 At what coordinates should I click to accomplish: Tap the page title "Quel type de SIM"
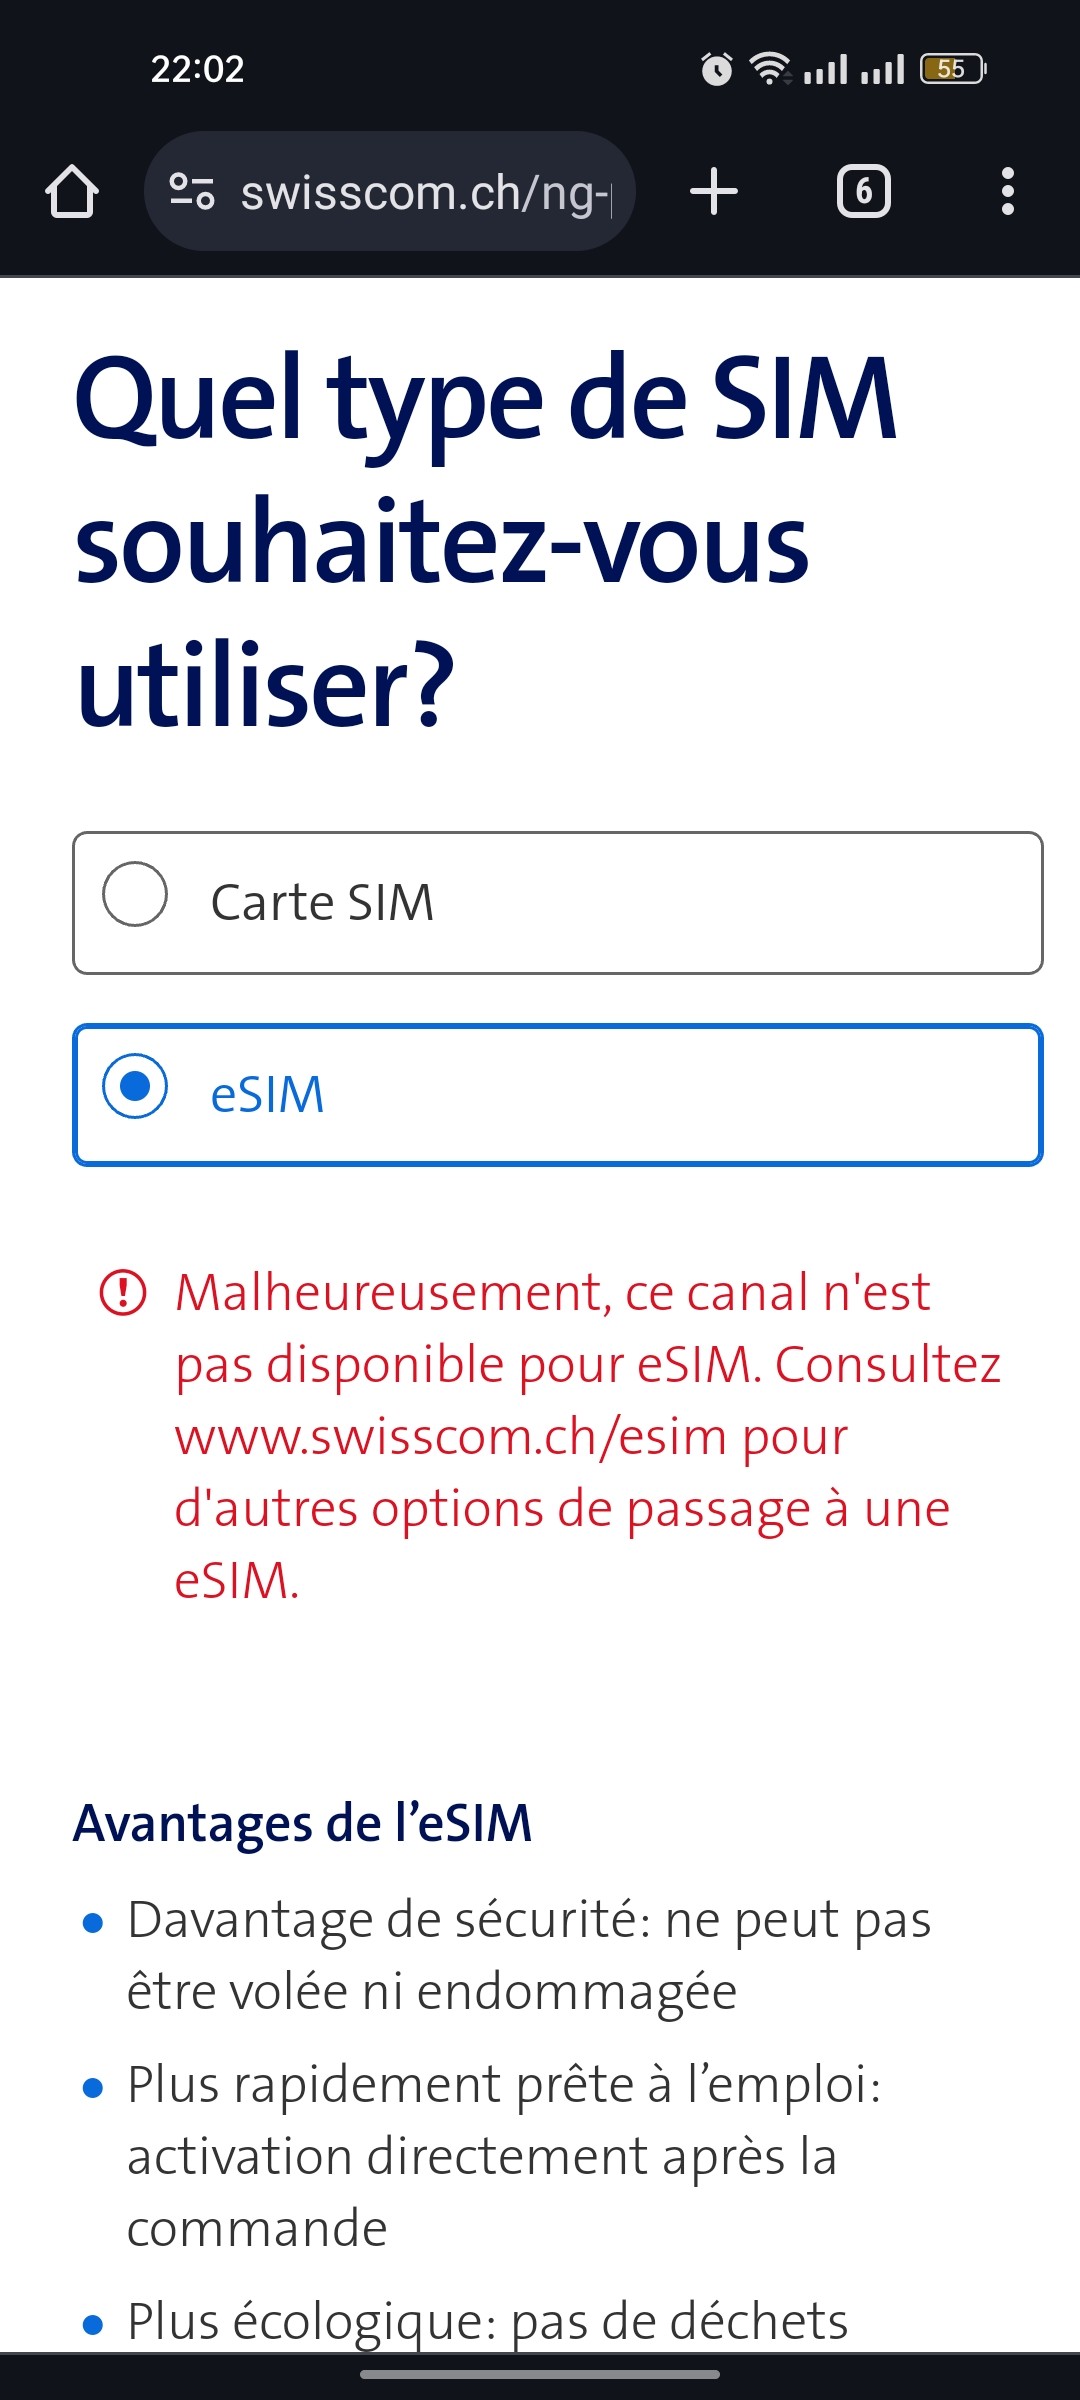[x=486, y=400]
